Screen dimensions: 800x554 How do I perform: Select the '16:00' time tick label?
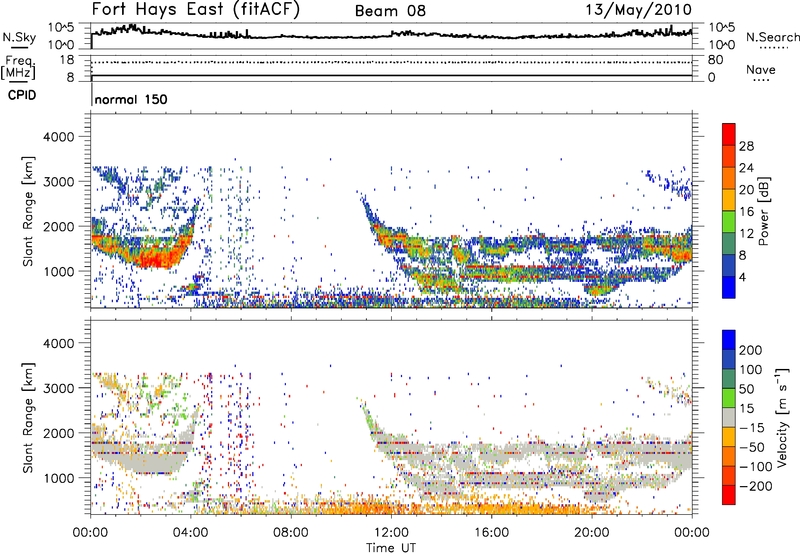491,533
